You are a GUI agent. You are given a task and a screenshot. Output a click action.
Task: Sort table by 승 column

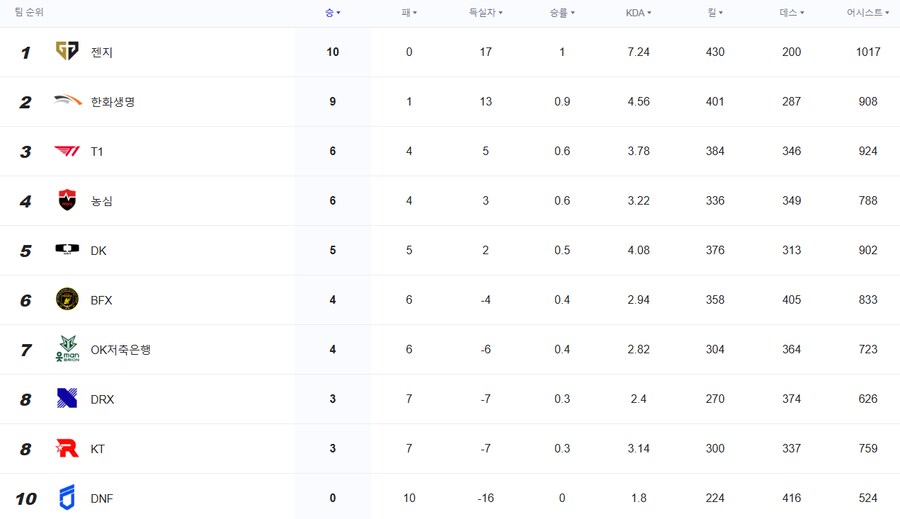[x=333, y=13]
